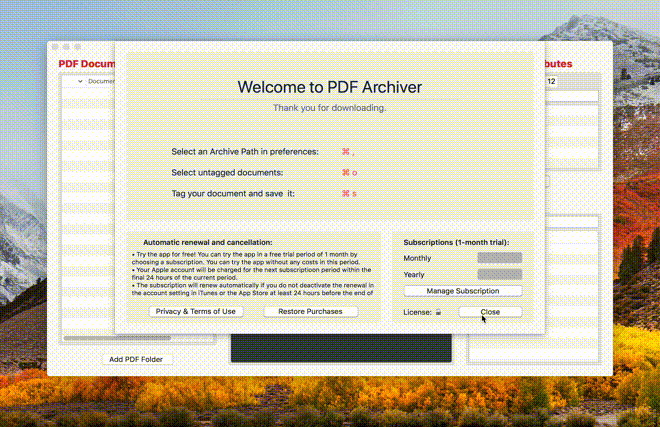Click Restore Purchases button
Image resolution: width=660 pixels, height=427 pixels.
pyautogui.click(x=311, y=311)
